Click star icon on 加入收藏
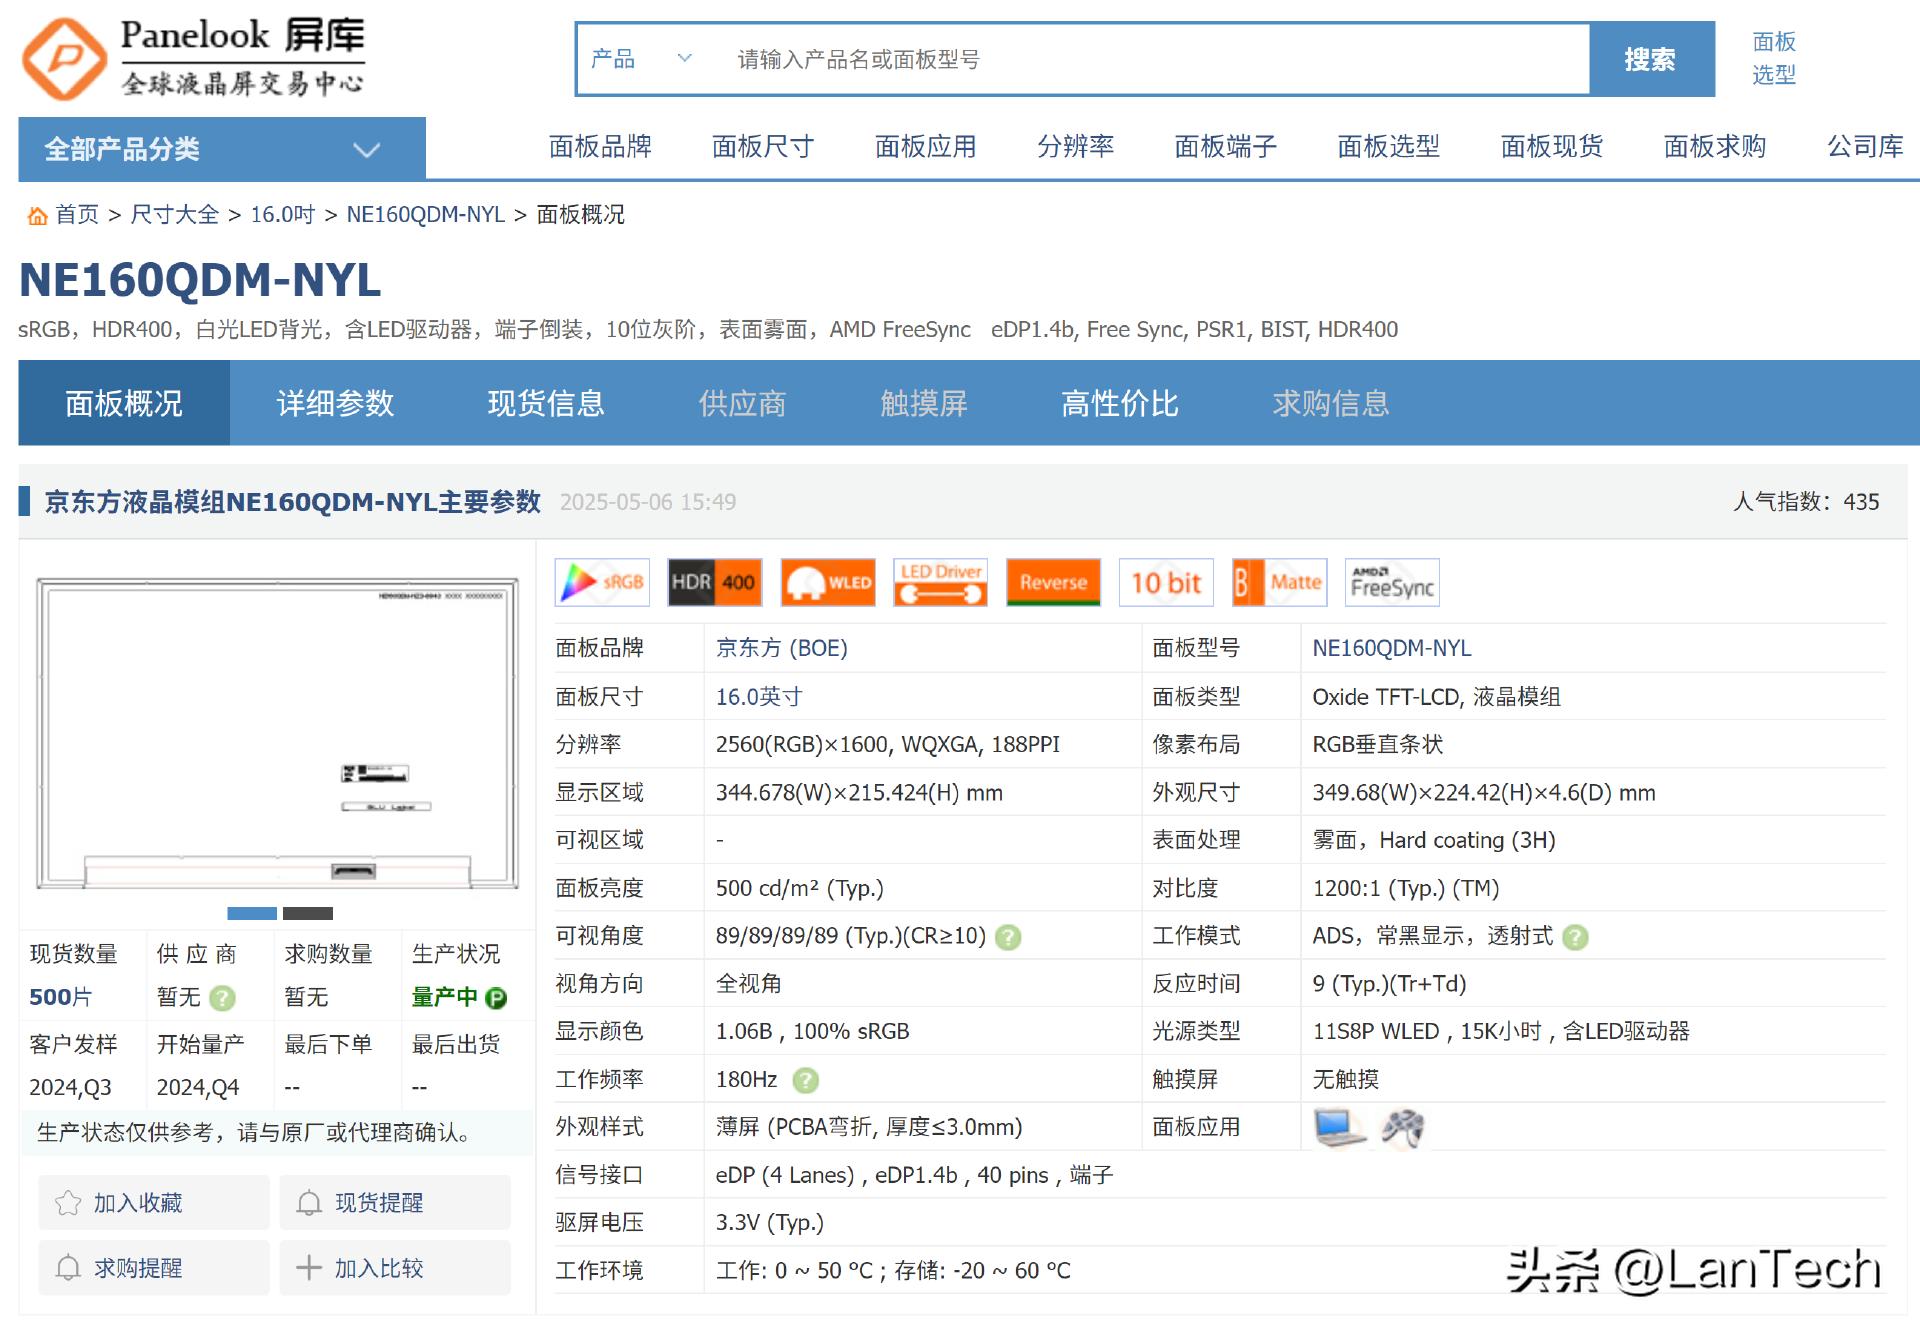The width and height of the screenshot is (1920, 1334). (x=68, y=1203)
